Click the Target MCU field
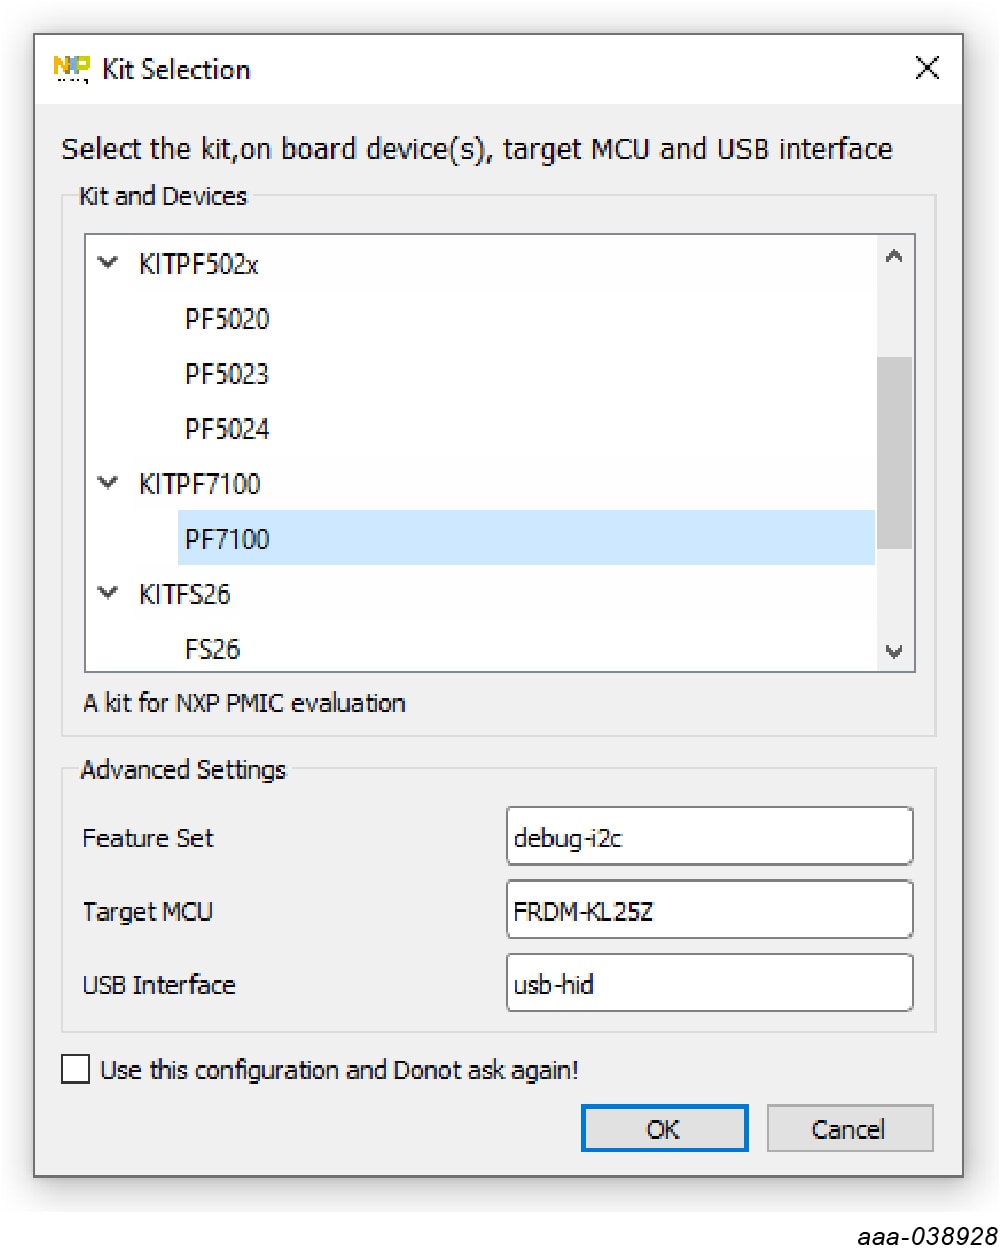 709,910
